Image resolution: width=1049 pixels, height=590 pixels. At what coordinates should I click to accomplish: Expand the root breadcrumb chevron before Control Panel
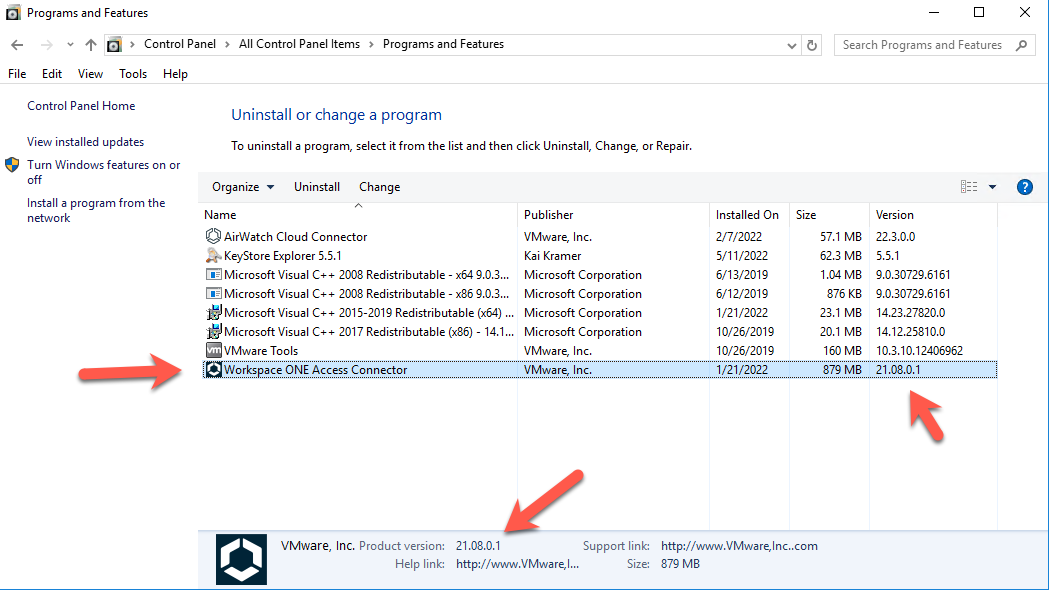tap(132, 44)
